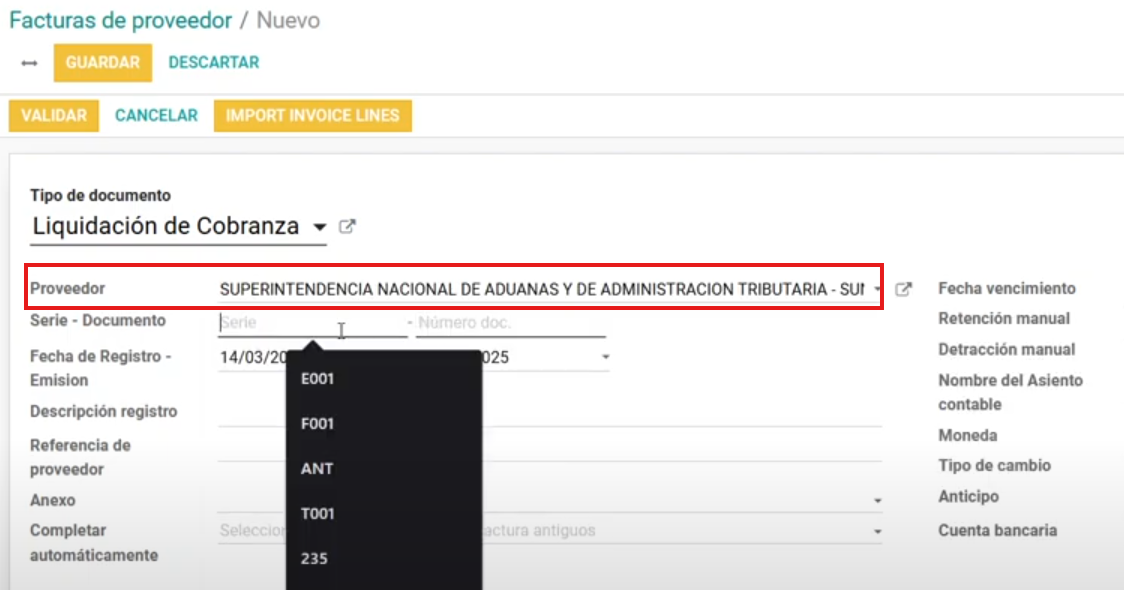Click DESCARTAR to discard changes

tap(213, 62)
